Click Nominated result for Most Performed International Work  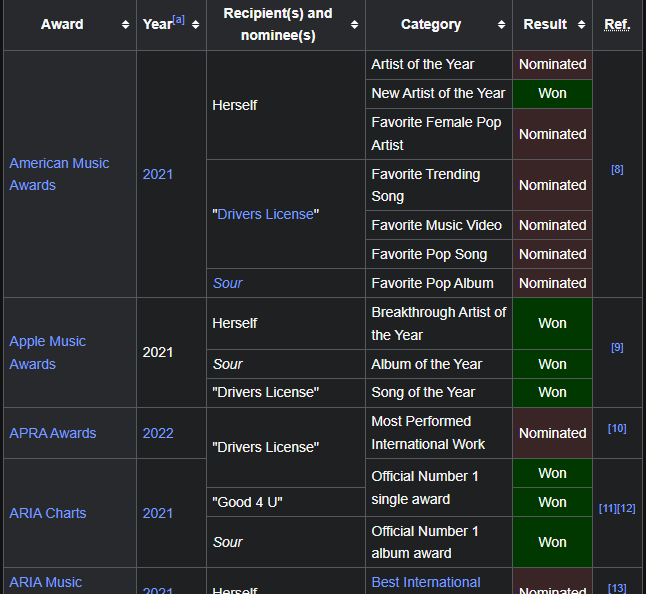tap(552, 433)
